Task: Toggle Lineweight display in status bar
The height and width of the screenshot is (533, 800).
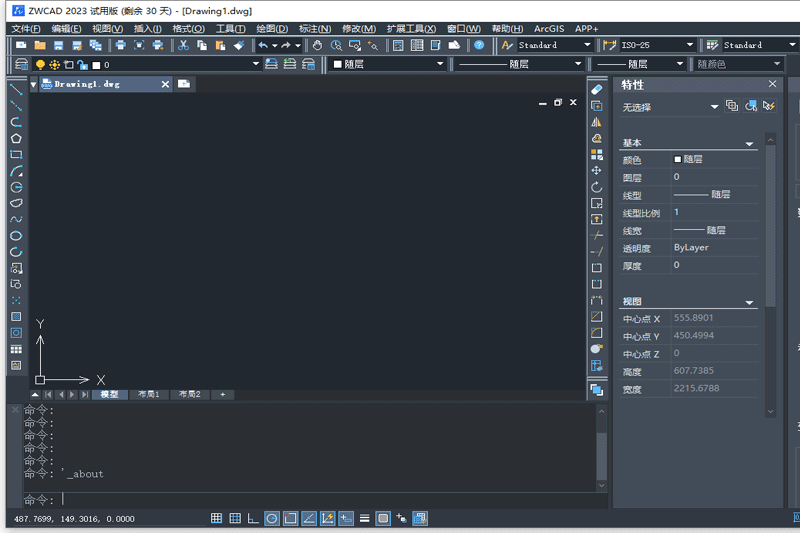Action: click(364, 519)
